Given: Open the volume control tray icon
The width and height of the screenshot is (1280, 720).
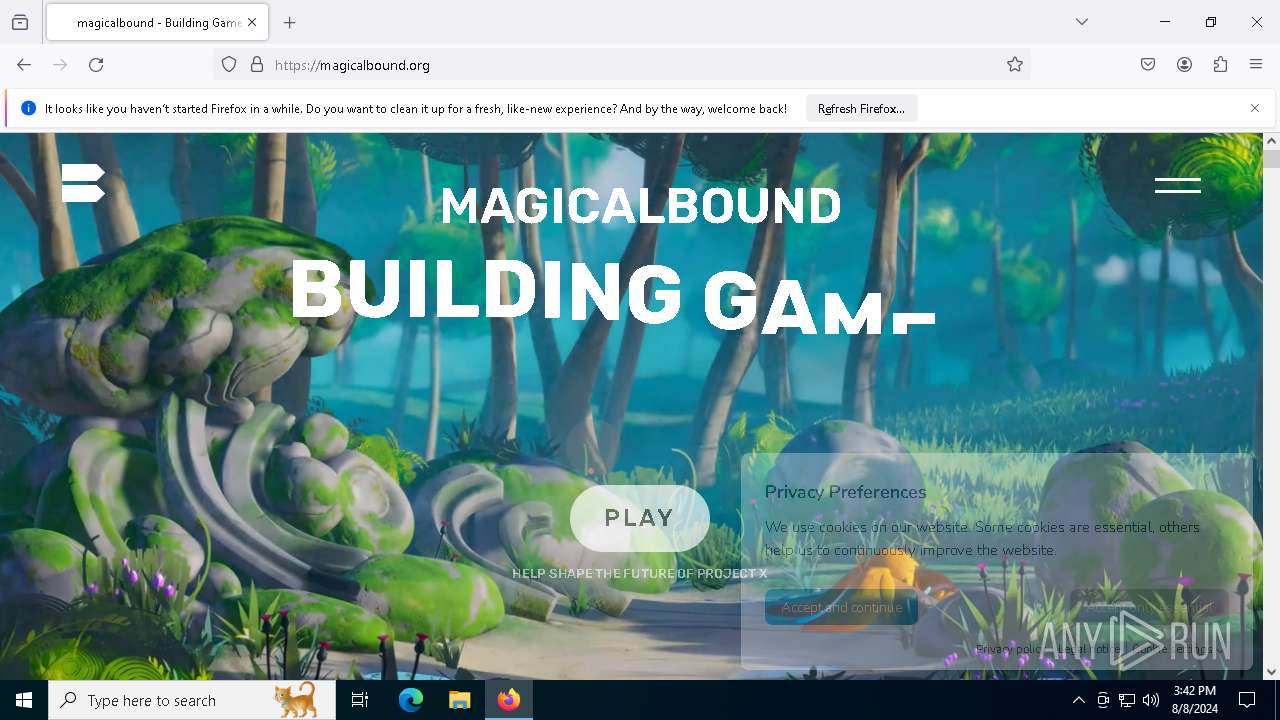Looking at the screenshot, I should tap(1151, 700).
